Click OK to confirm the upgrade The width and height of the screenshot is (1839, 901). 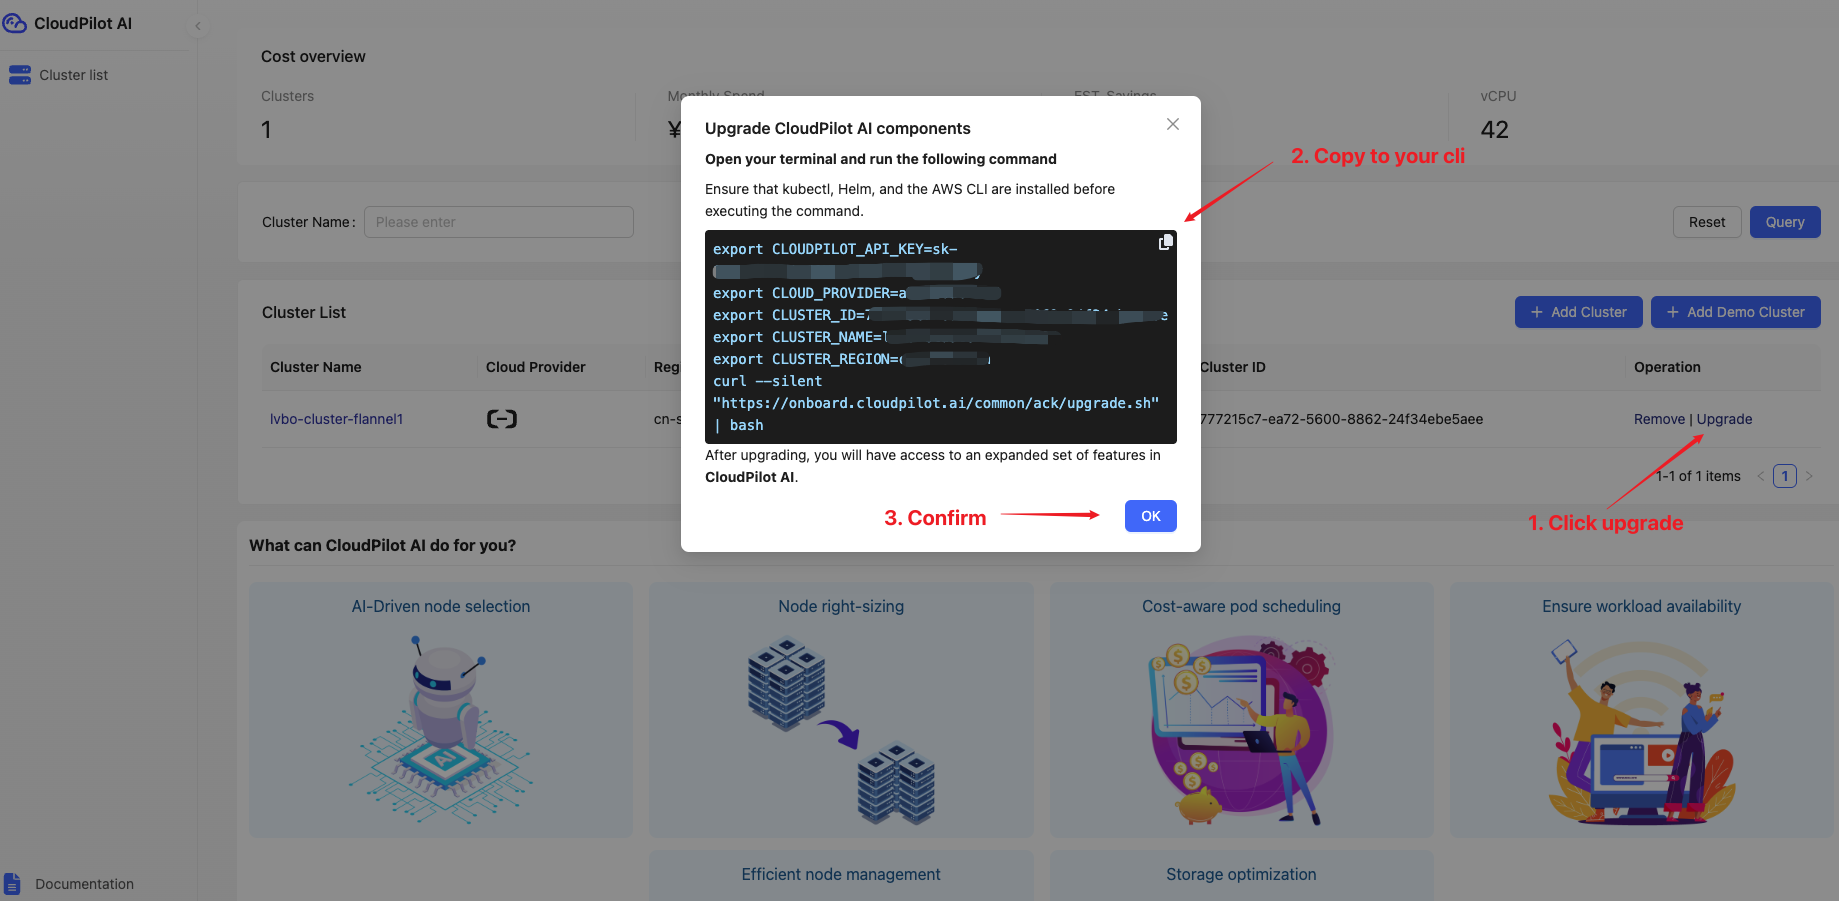coord(1150,516)
